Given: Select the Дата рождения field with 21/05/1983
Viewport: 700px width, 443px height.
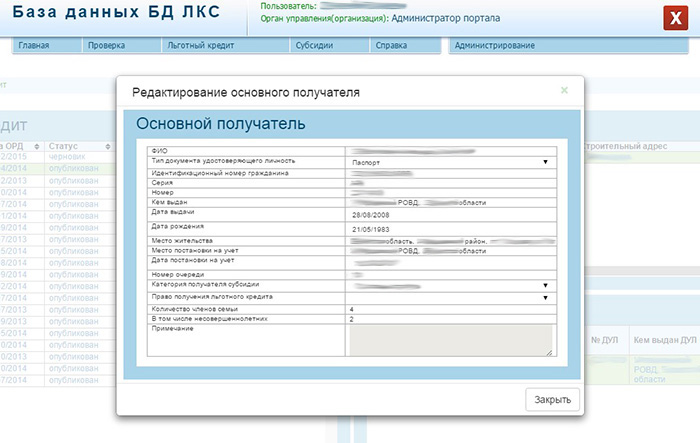Looking at the screenshot, I should [x=450, y=229].
